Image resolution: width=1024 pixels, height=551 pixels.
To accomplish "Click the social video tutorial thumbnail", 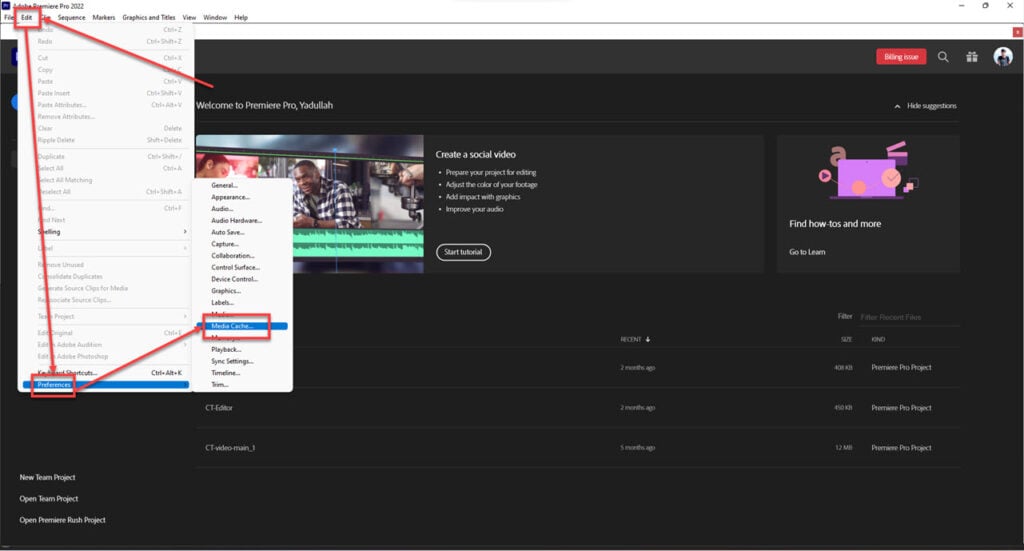I will 310,204.
